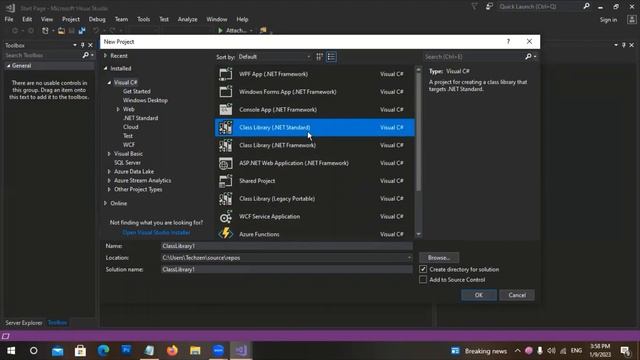This screenshot has height=360, width=640.
Task: Click the template list scroll-down arrow
Action: 418,234
